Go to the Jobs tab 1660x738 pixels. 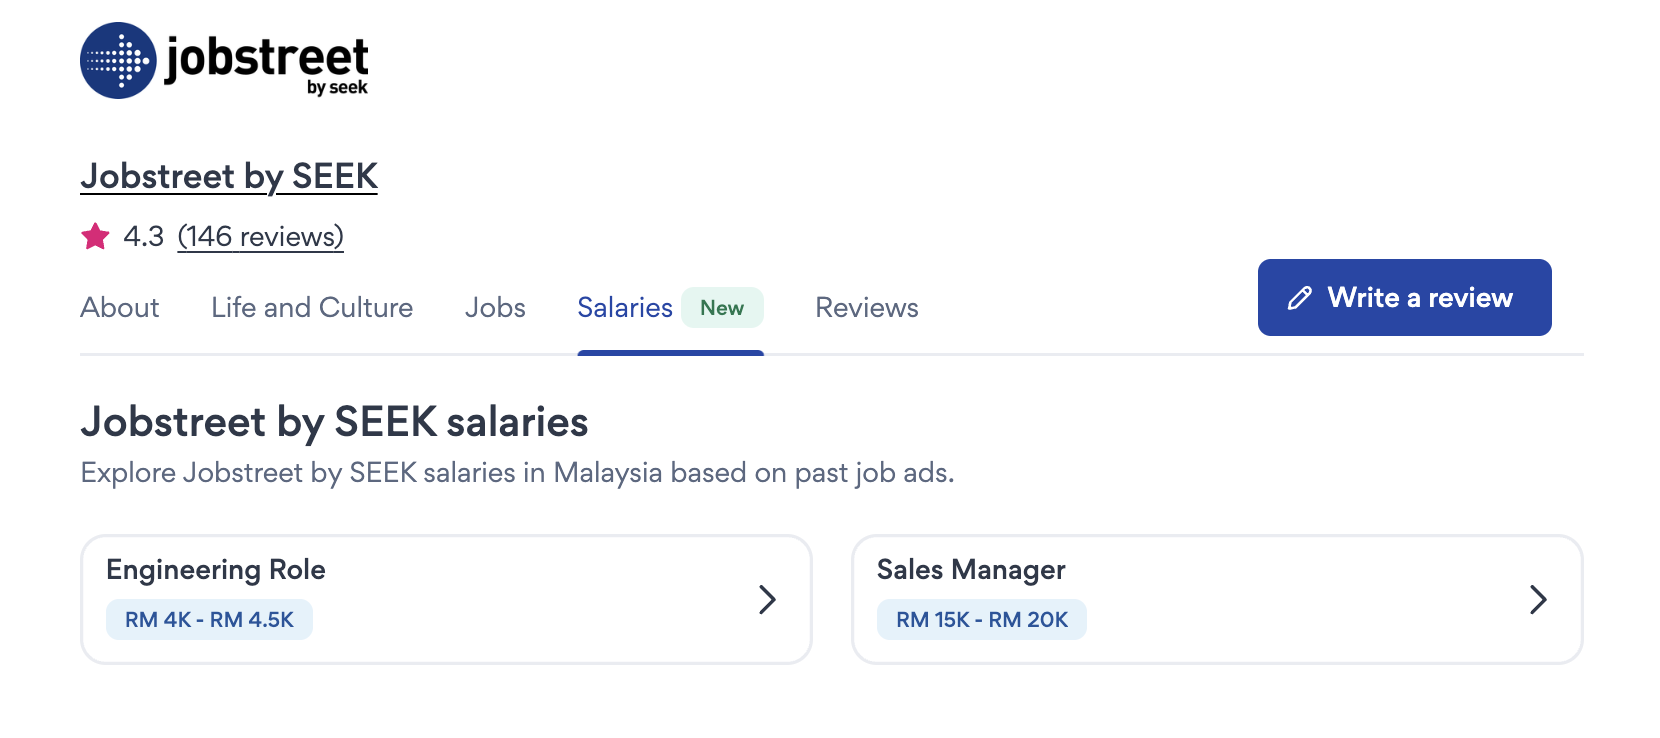(x=495, y=308)
